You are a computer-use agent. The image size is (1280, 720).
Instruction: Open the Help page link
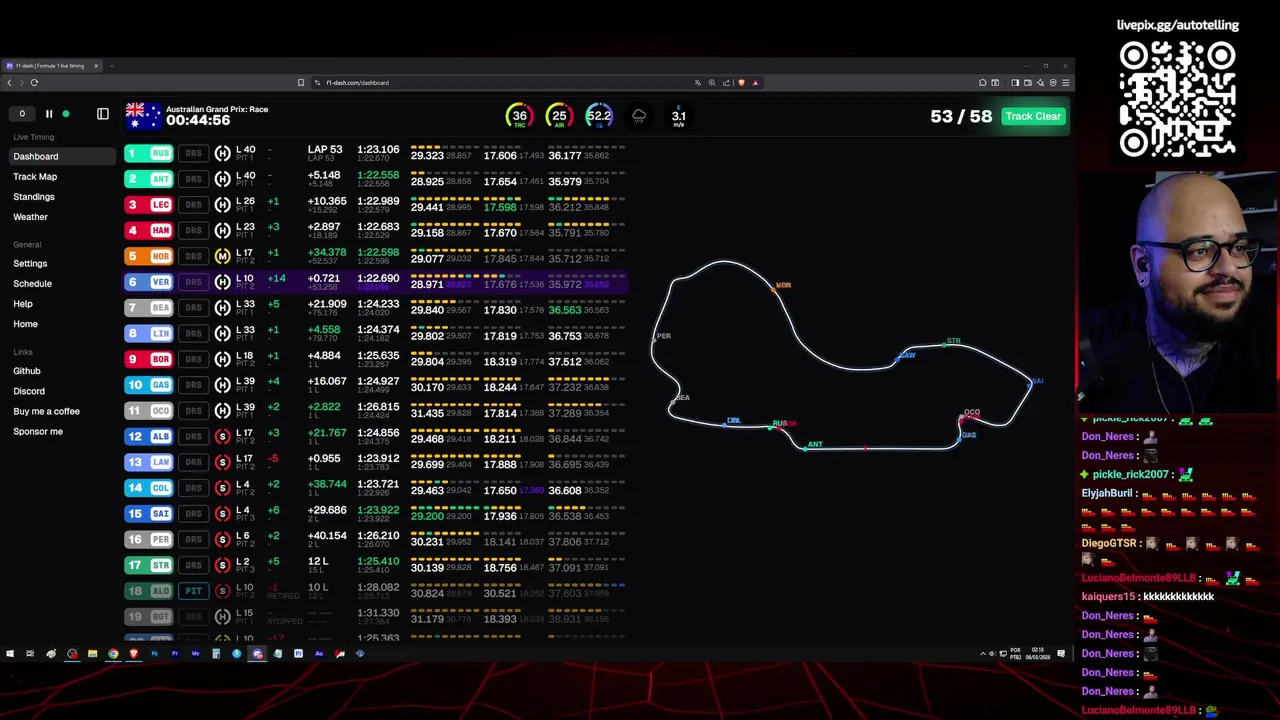[x=23, y=304]
